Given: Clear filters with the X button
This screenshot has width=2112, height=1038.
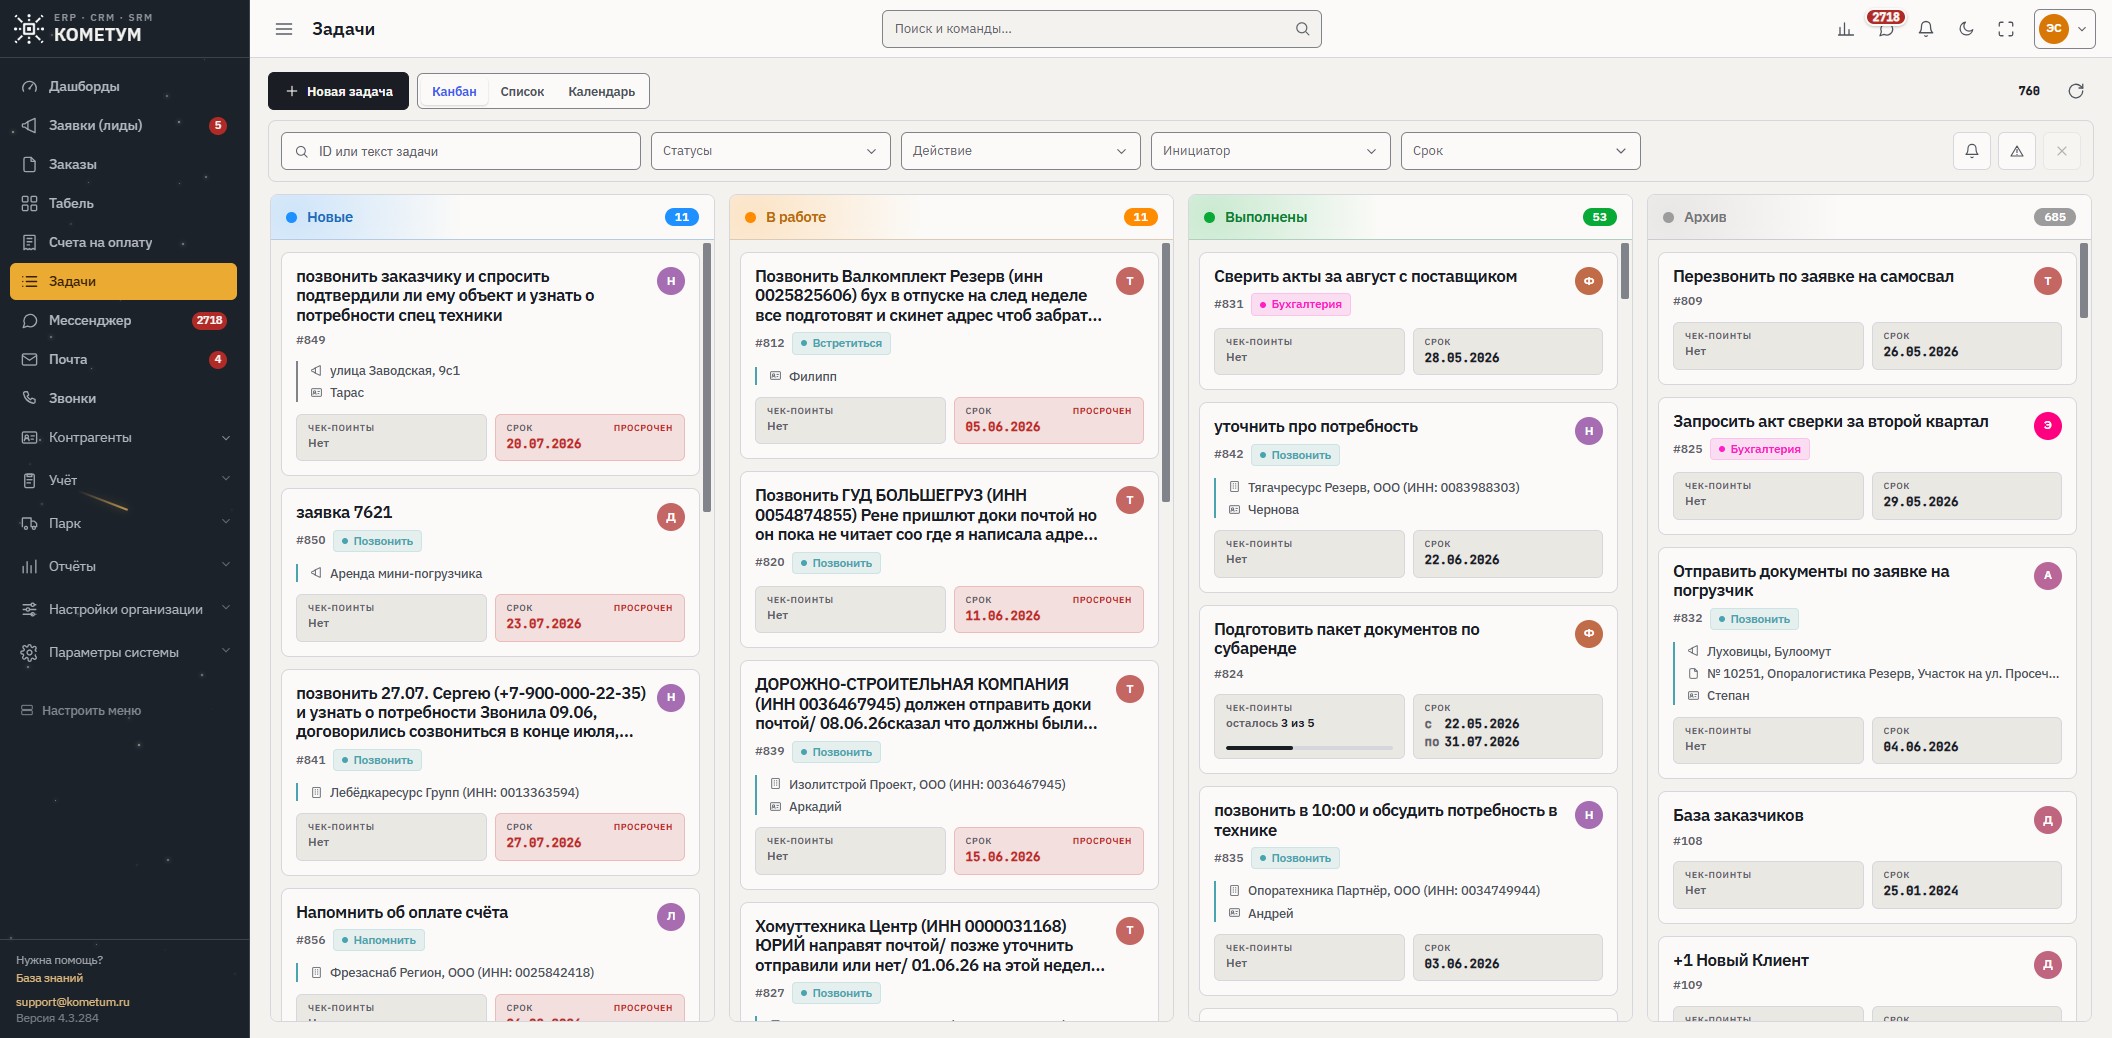Looking at the screenshot, I should click(x=2062, y=151).
